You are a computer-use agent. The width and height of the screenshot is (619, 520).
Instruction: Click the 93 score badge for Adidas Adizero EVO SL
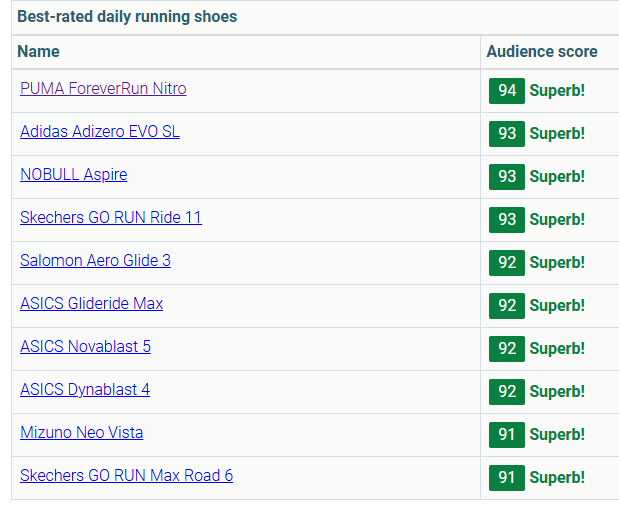point(507,134)
